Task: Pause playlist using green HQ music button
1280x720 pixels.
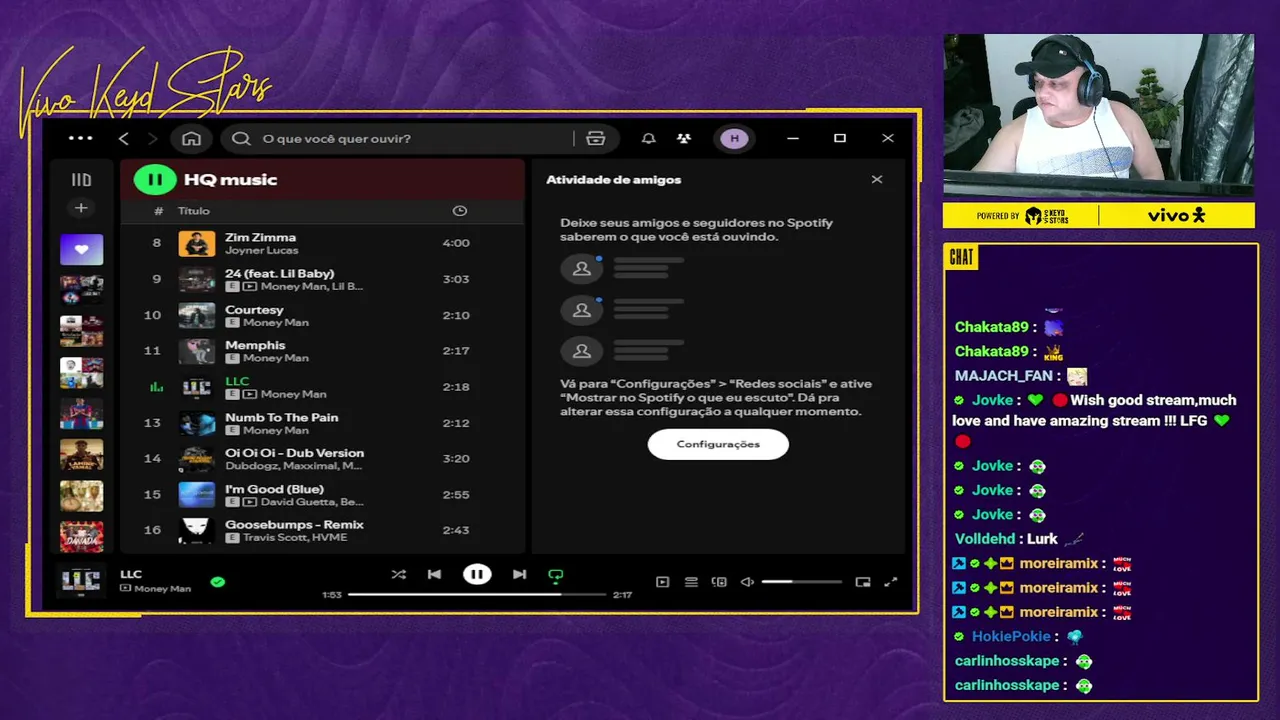Action: tap(155, 180)
